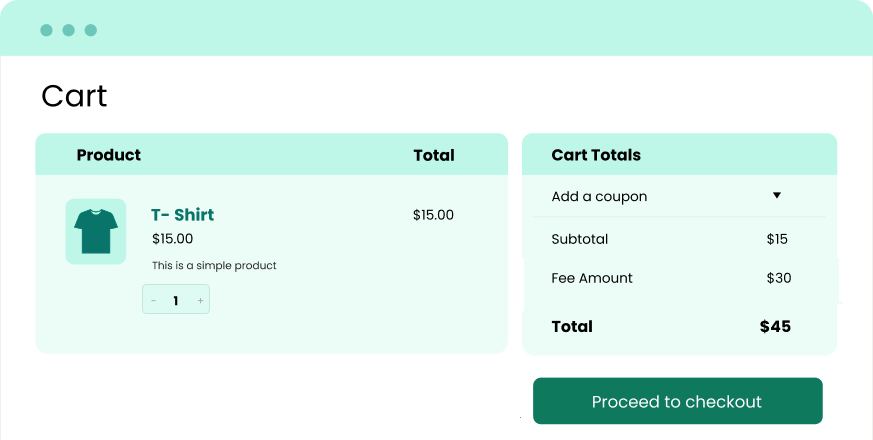The height and width of the screenshot is (440, 873).
Task: Click the quantity input field
Action: point(176,300)
